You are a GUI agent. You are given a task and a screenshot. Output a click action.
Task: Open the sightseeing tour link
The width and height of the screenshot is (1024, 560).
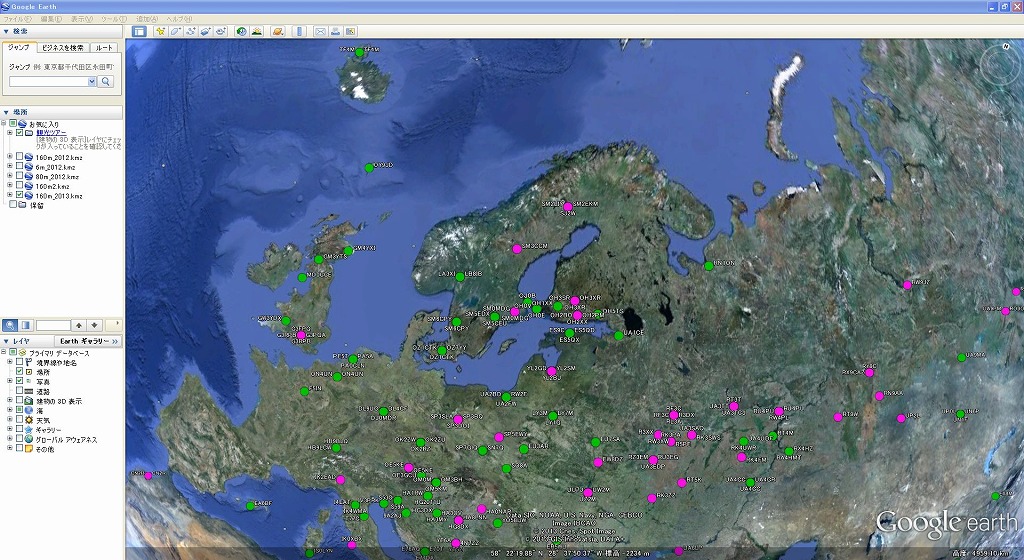click(x=51, y=132)
